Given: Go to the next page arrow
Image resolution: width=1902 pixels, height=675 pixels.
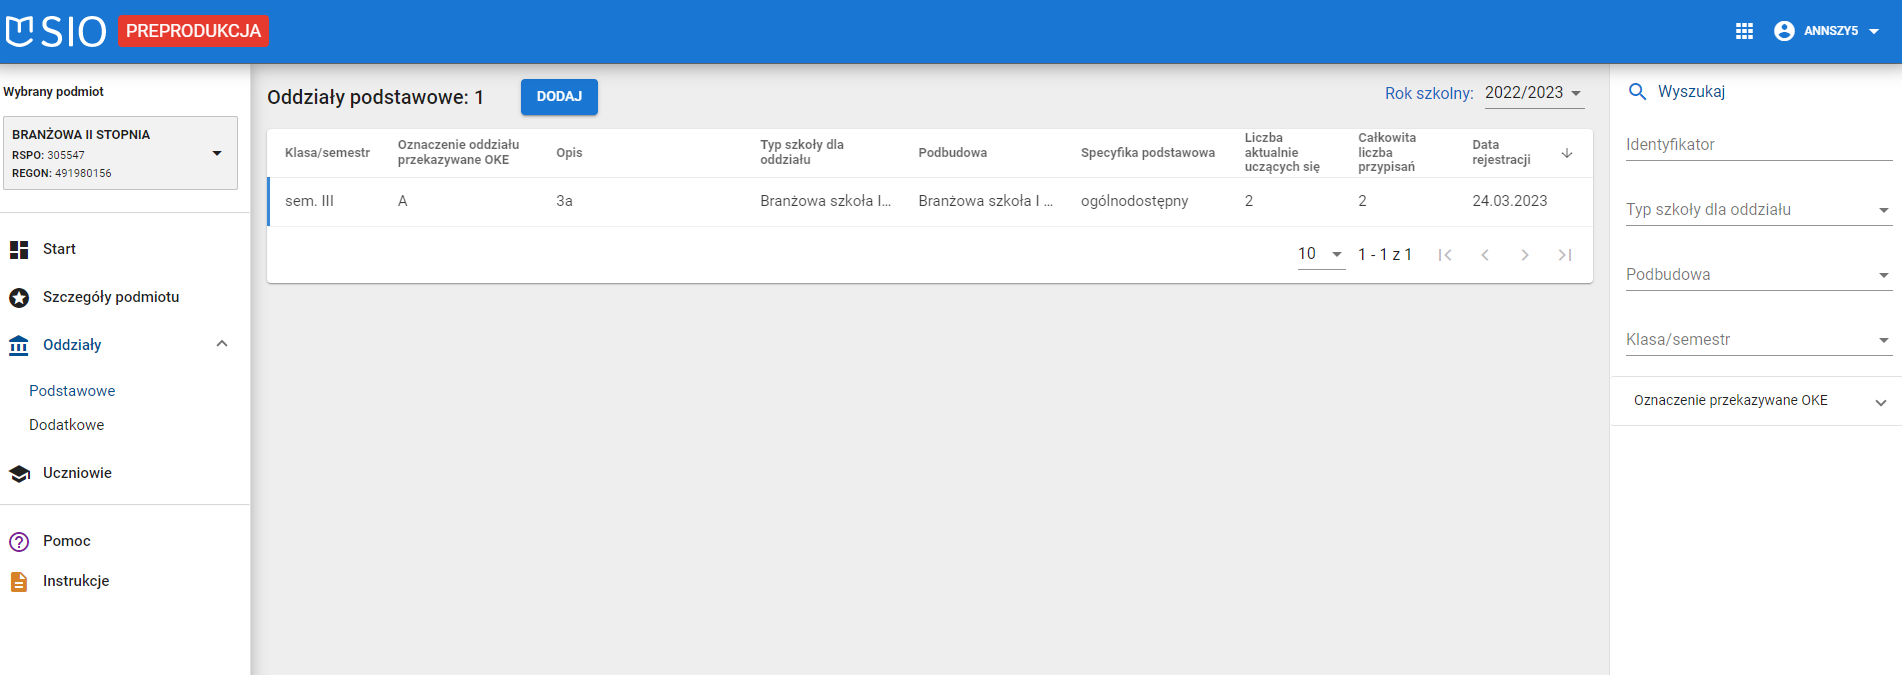Looking at the screenshot, I should [1525, 255].
